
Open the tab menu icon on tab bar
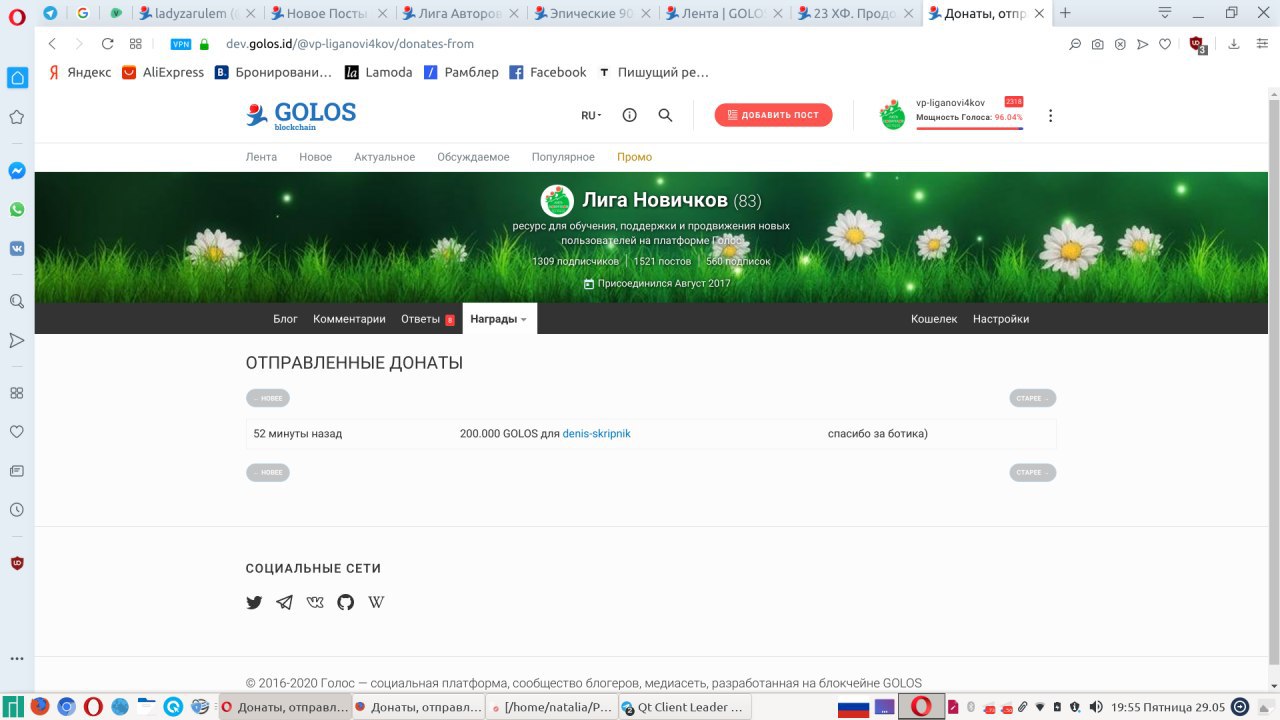(x=1165, y=13)
